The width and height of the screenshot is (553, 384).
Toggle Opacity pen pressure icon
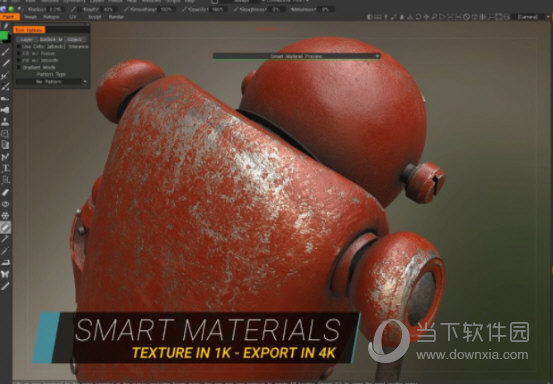[184, 9]
